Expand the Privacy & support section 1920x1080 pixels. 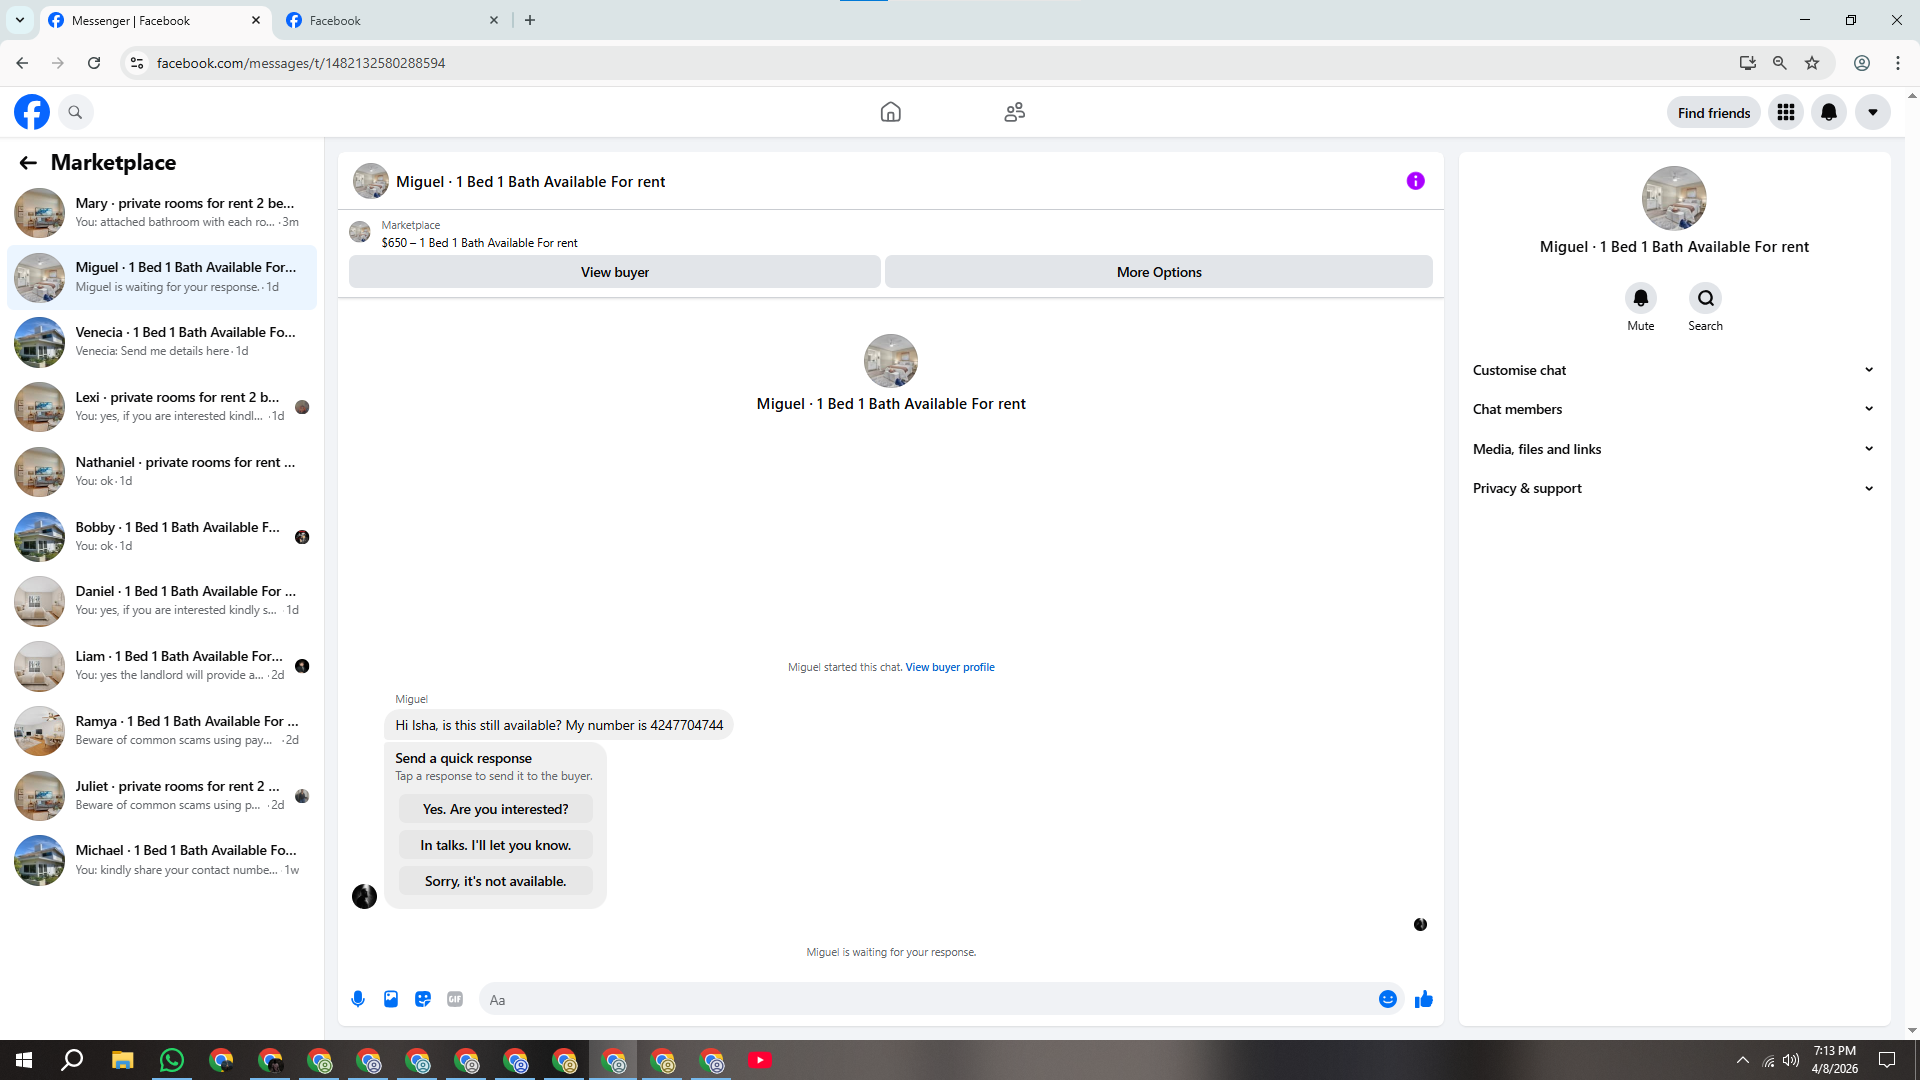point(1672,488)
